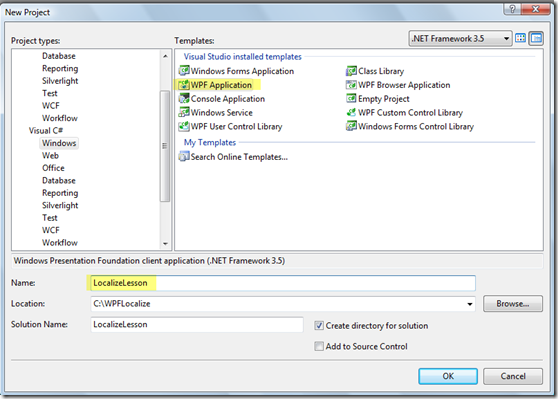Click the project types scroll up arrow
The image size is (558, 399).
pos(165,56)
